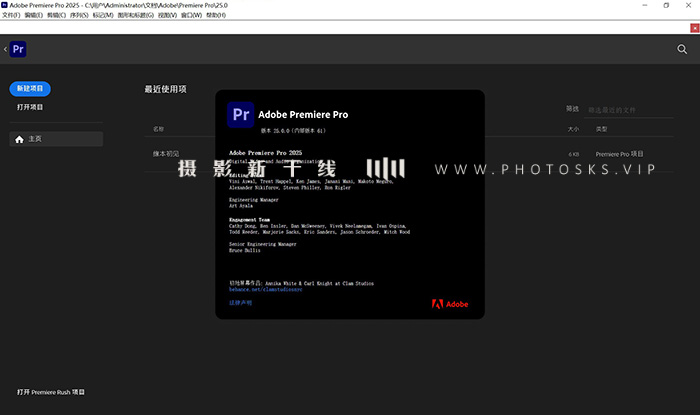Viewport: 700px width, 415px height.
Task: Click the 打开项目 button
Action: coord(30,107)
